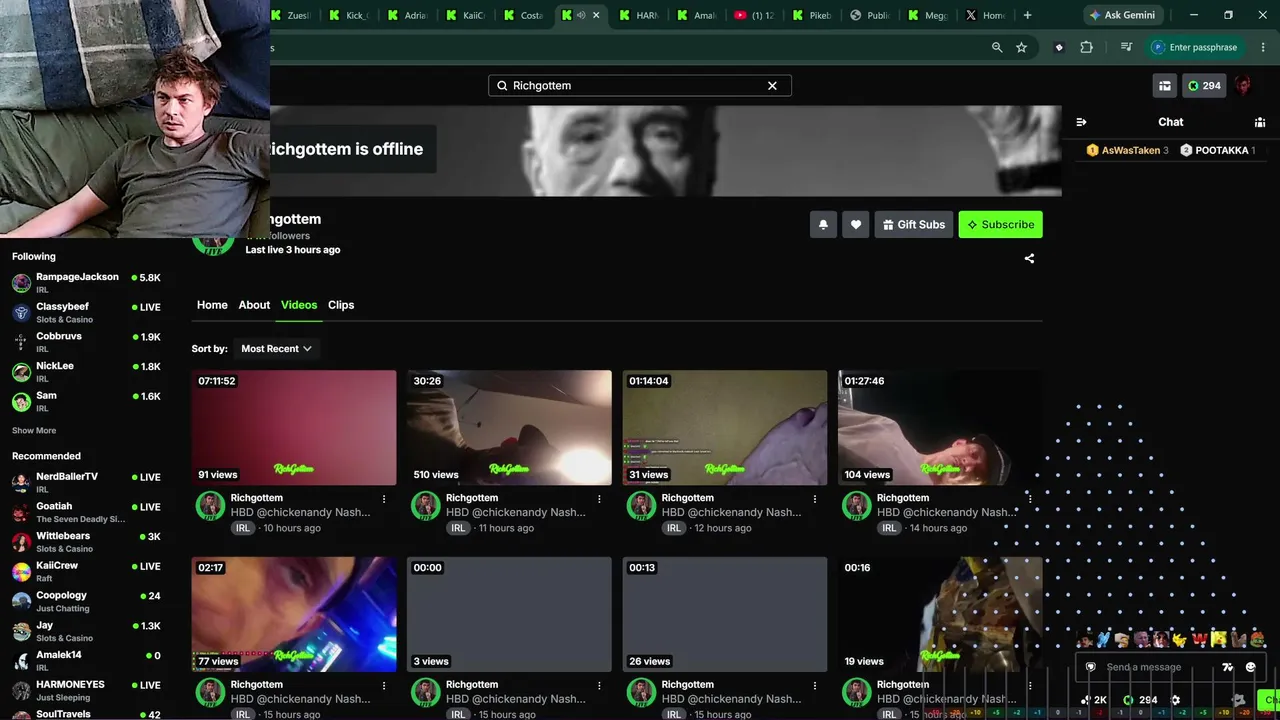This screenshot has height=720, width=1280.
Task: Click the Ask Gemini button
Action: coord(1122,15)
